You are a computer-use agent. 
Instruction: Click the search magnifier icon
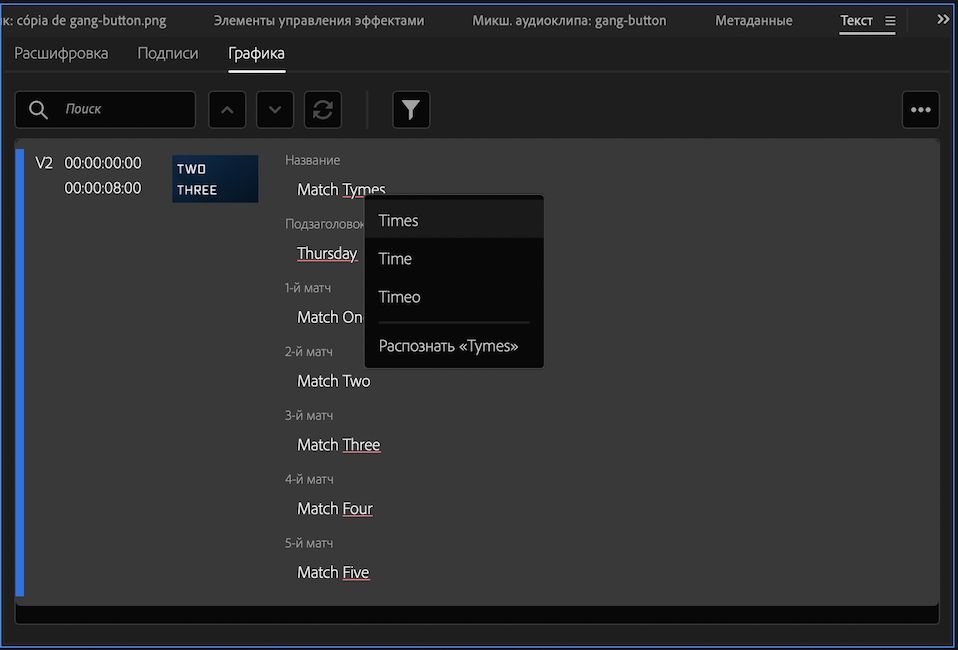point(38,110)
